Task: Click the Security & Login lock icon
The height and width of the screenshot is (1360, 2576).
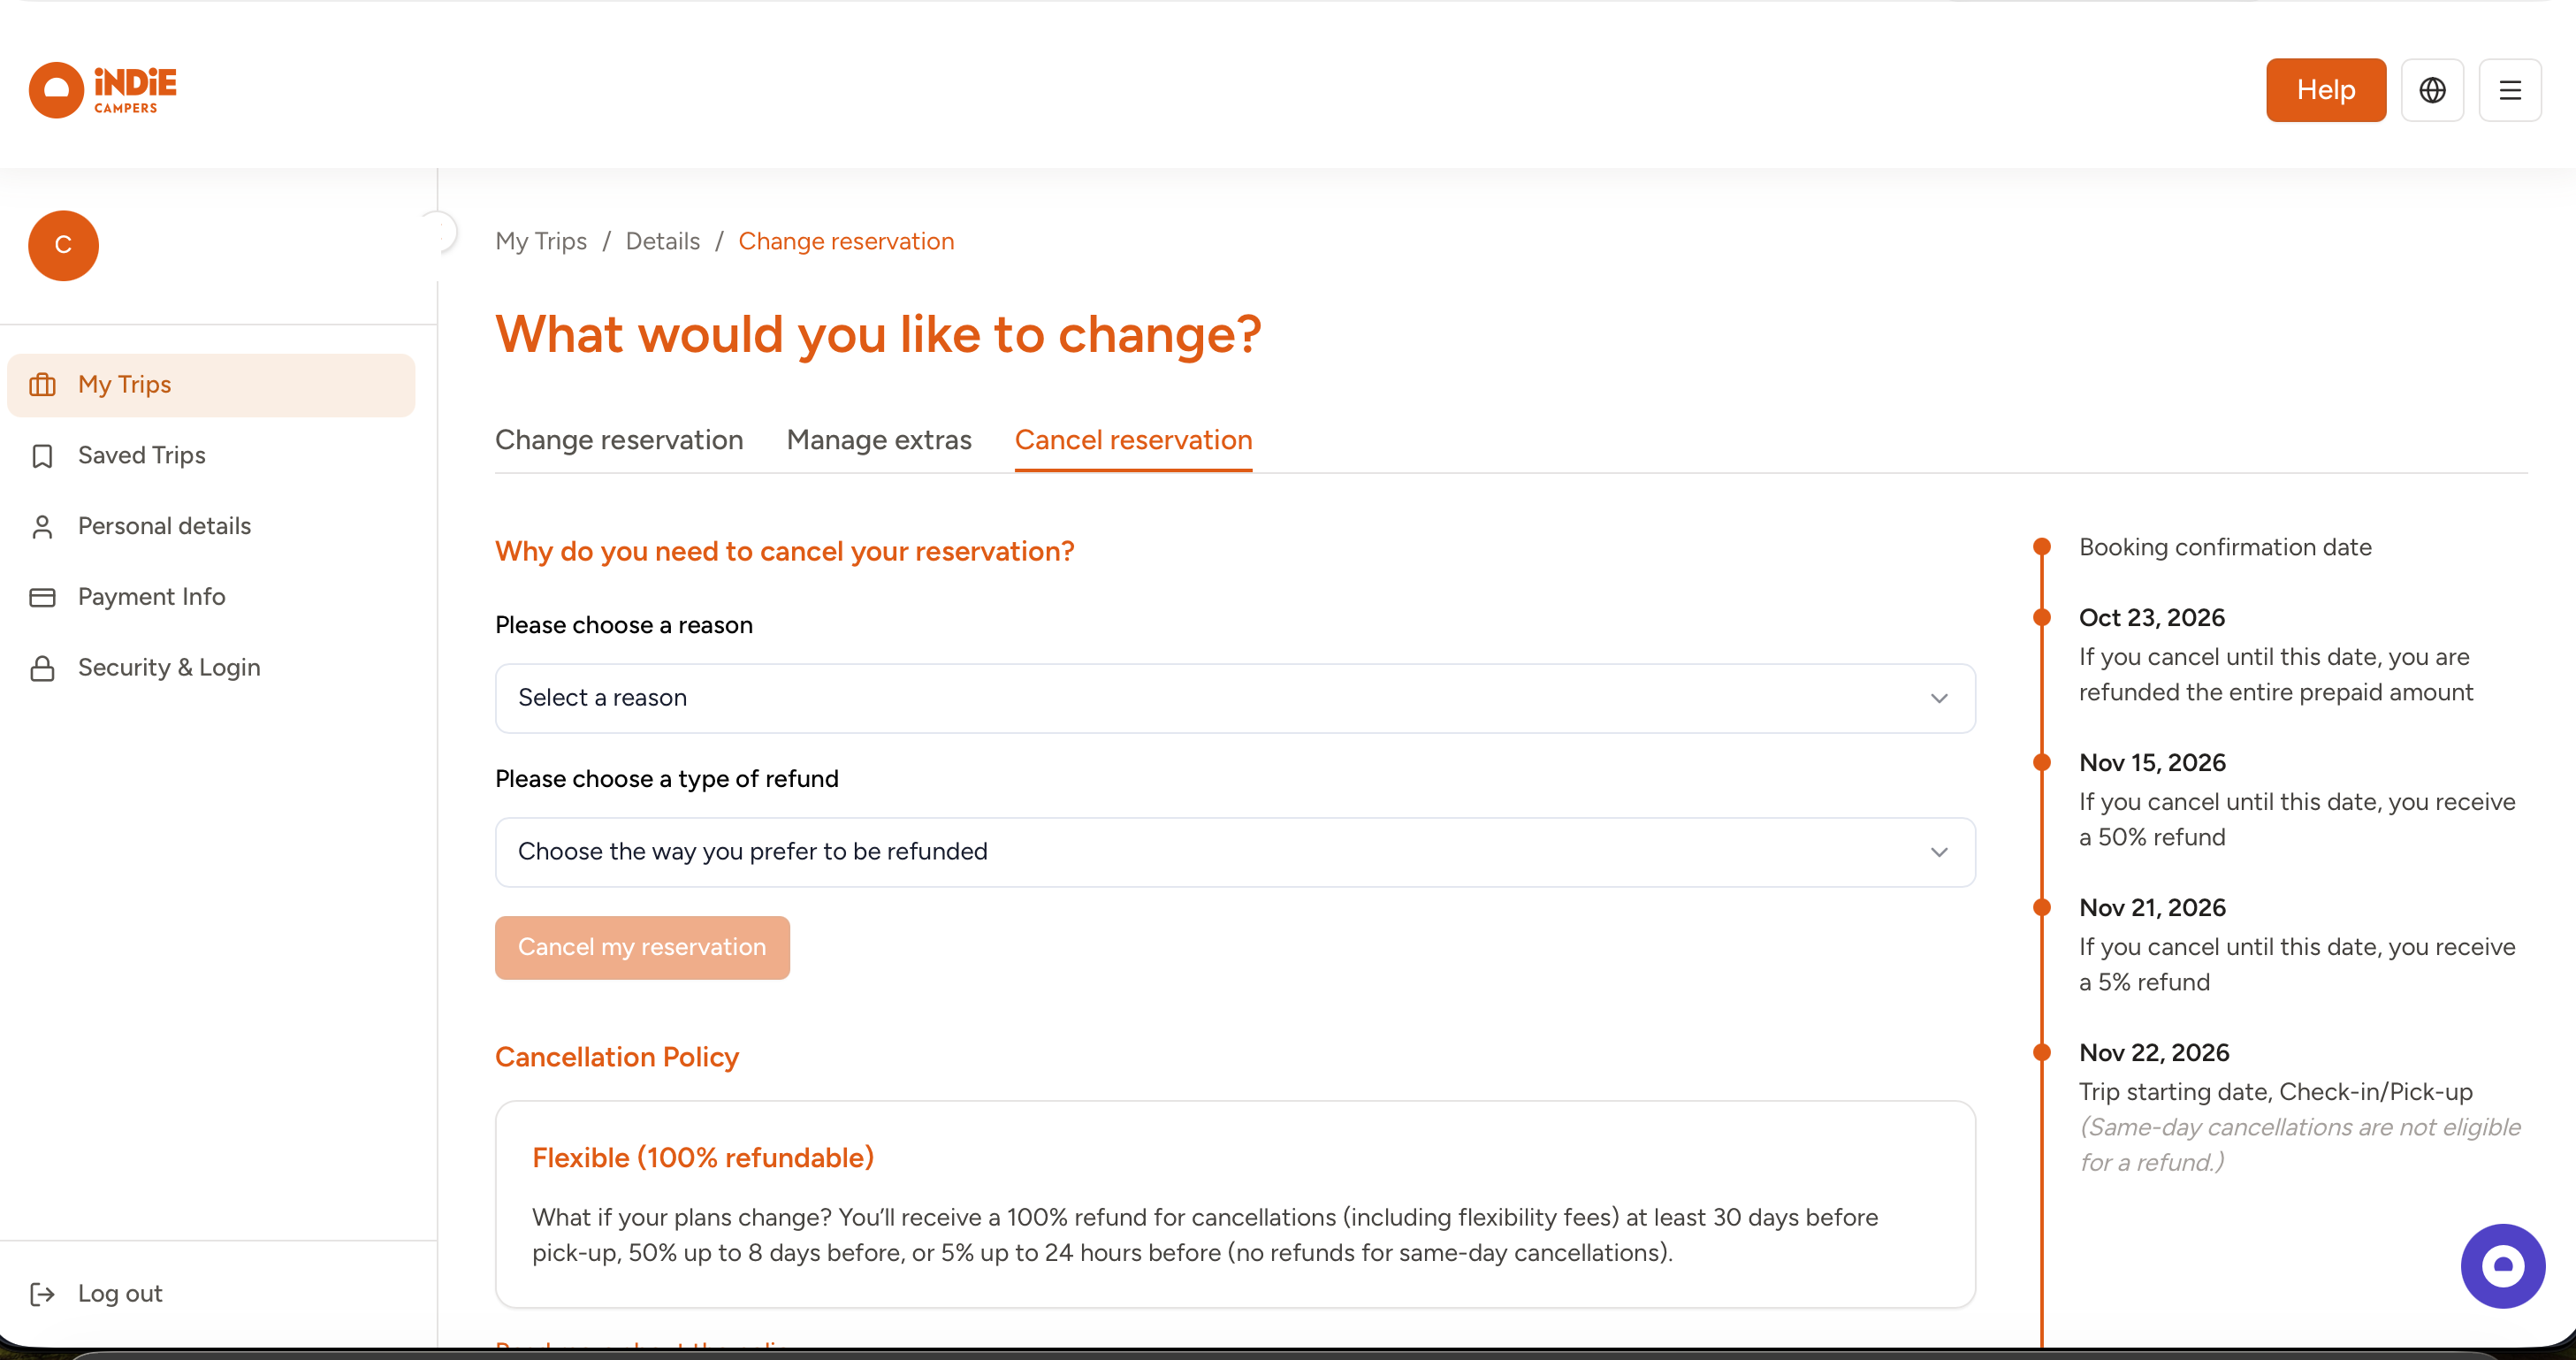Action: tap(42, 668)
